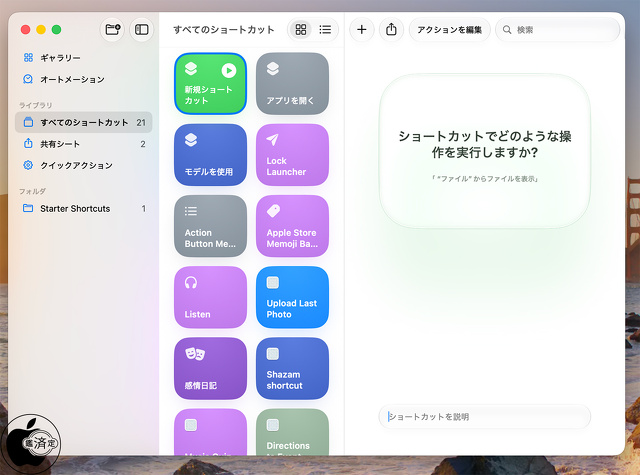Click layers icon on アプリを開く tile

tap(273, 69)
